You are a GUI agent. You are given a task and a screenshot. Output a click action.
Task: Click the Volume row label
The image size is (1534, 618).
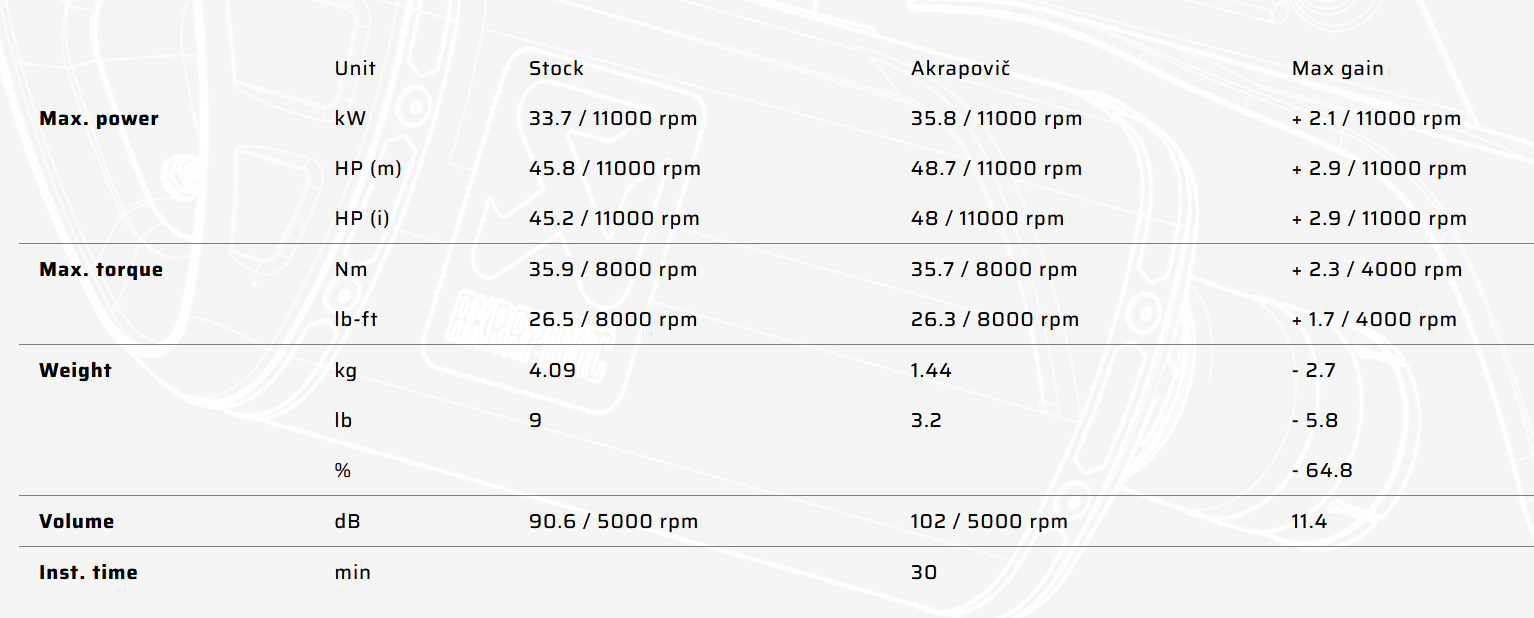point(76,522)
